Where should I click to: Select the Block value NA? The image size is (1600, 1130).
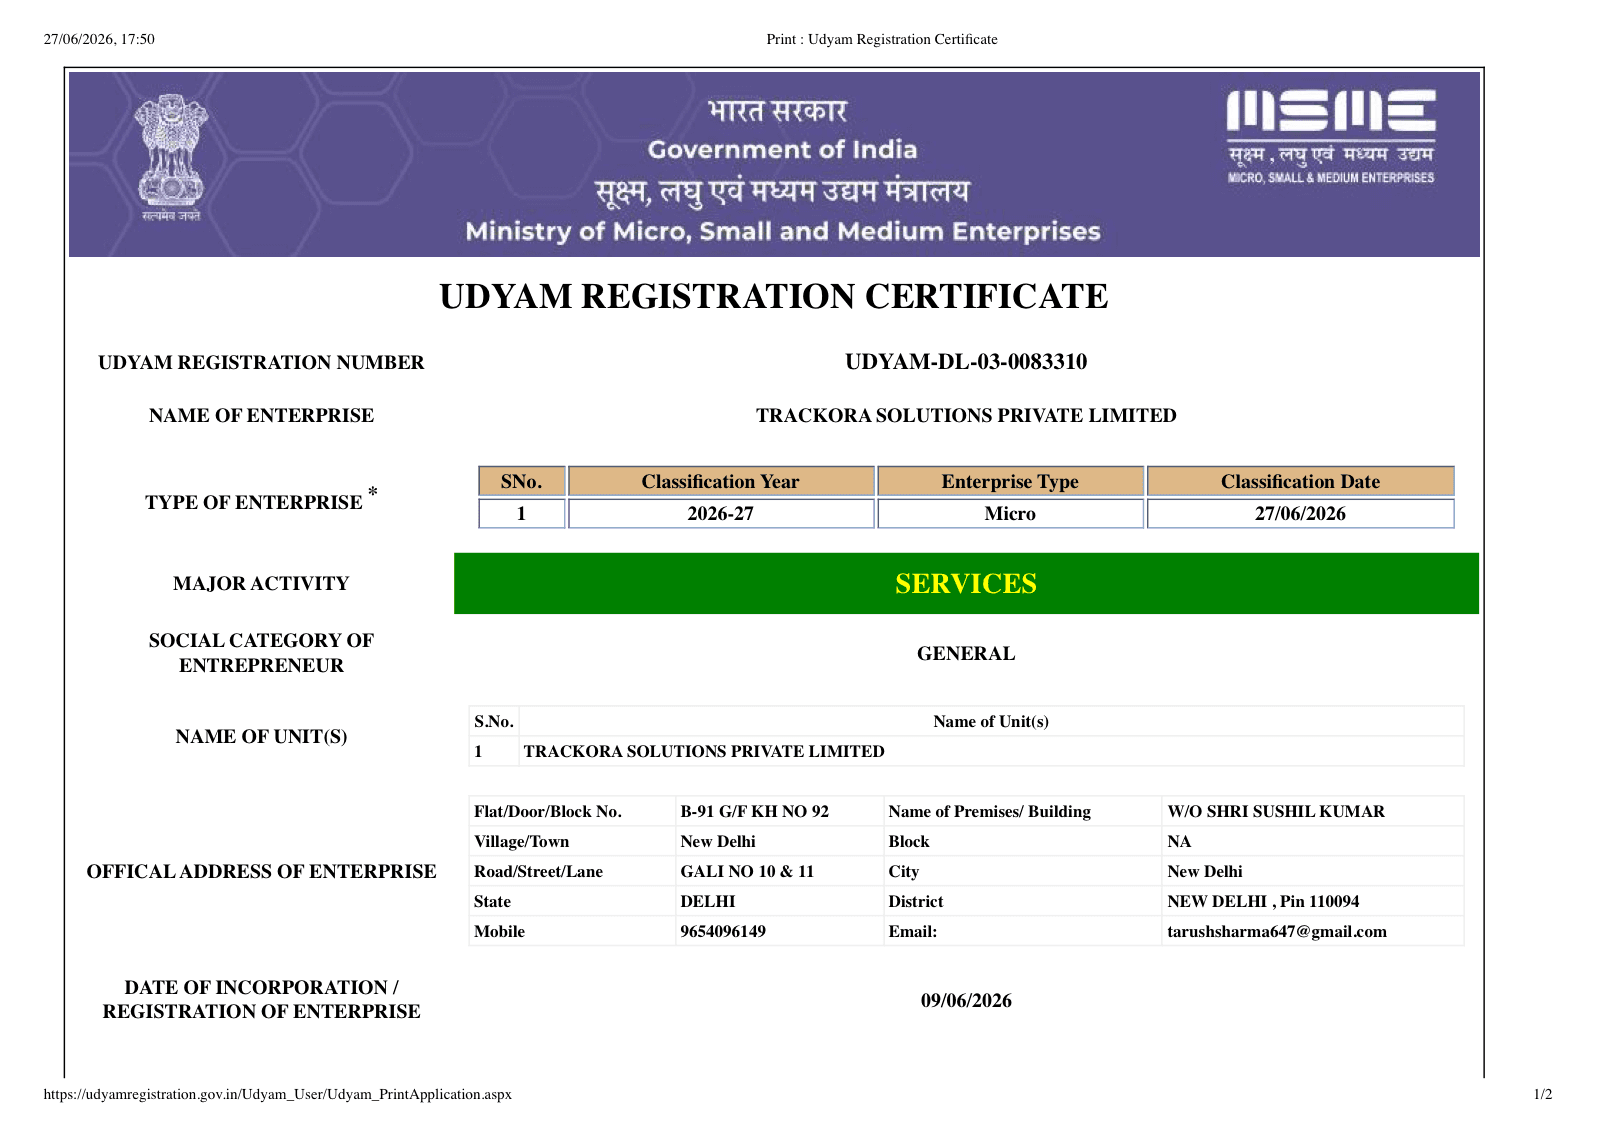1179,841
